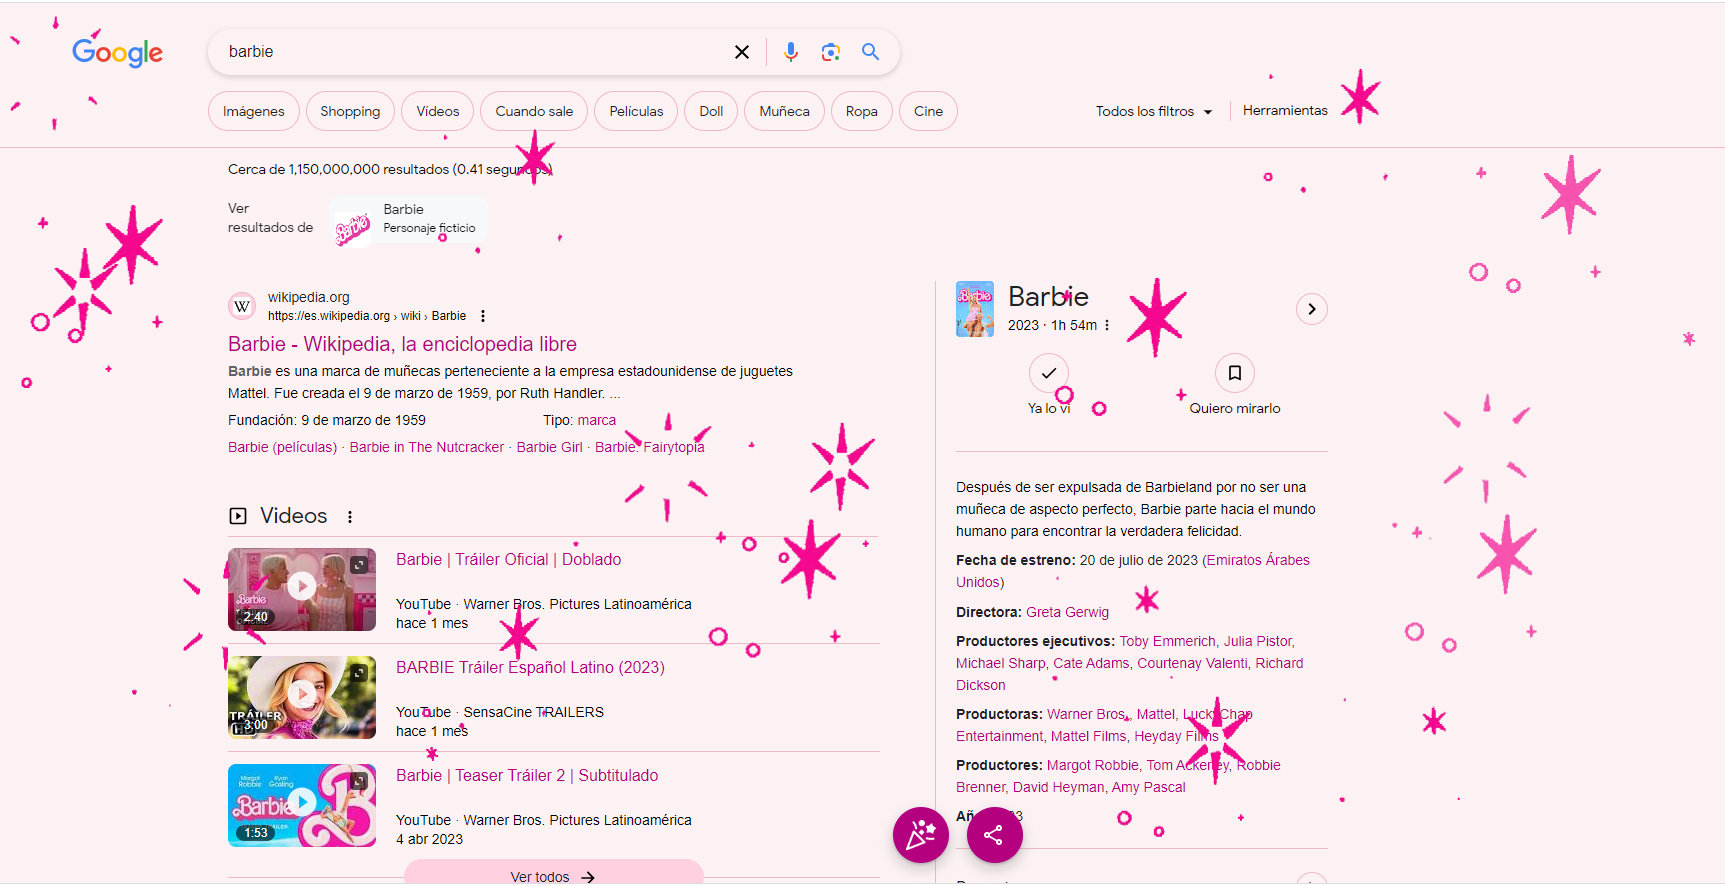The image size is (1725, 886).
Task: Open Warner Bros. productora link
Action: pyautogui.click(x=1087, y=714)
